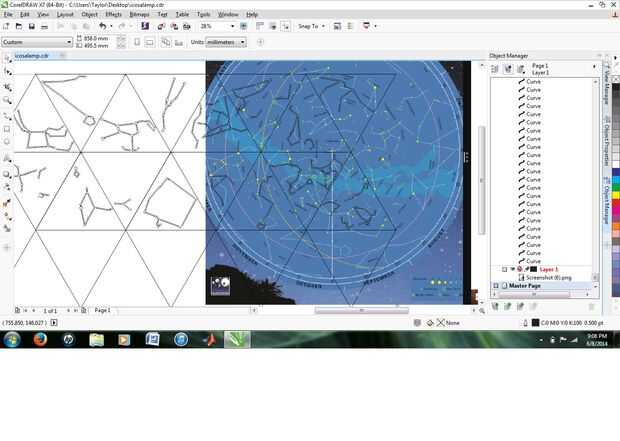The image size is (620, 441).
Task: Select the Zoom tool in toolbox
Action: pyautogui.click(x=7, y=100)
